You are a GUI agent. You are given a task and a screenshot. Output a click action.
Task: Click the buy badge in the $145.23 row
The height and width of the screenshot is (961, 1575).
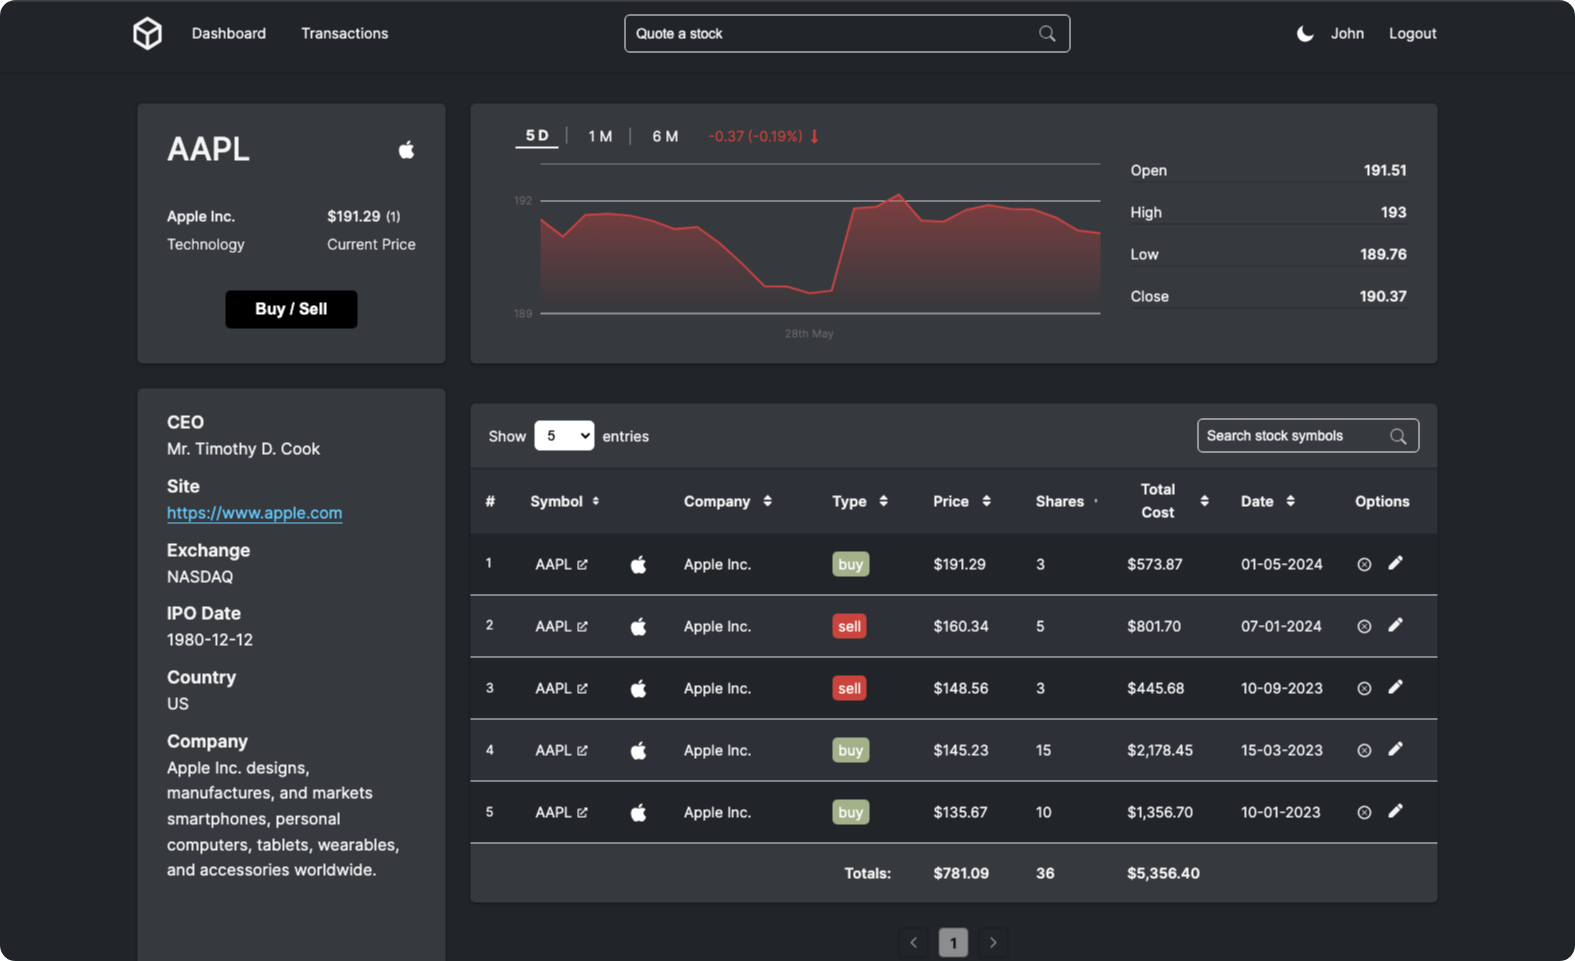click(850, 750)
